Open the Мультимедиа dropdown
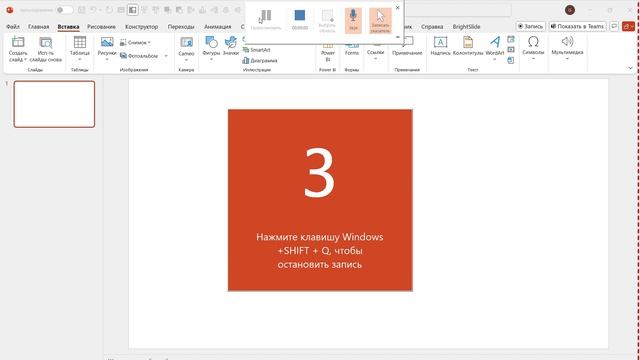This screenshot has height=360, width=640. [567, 48]
